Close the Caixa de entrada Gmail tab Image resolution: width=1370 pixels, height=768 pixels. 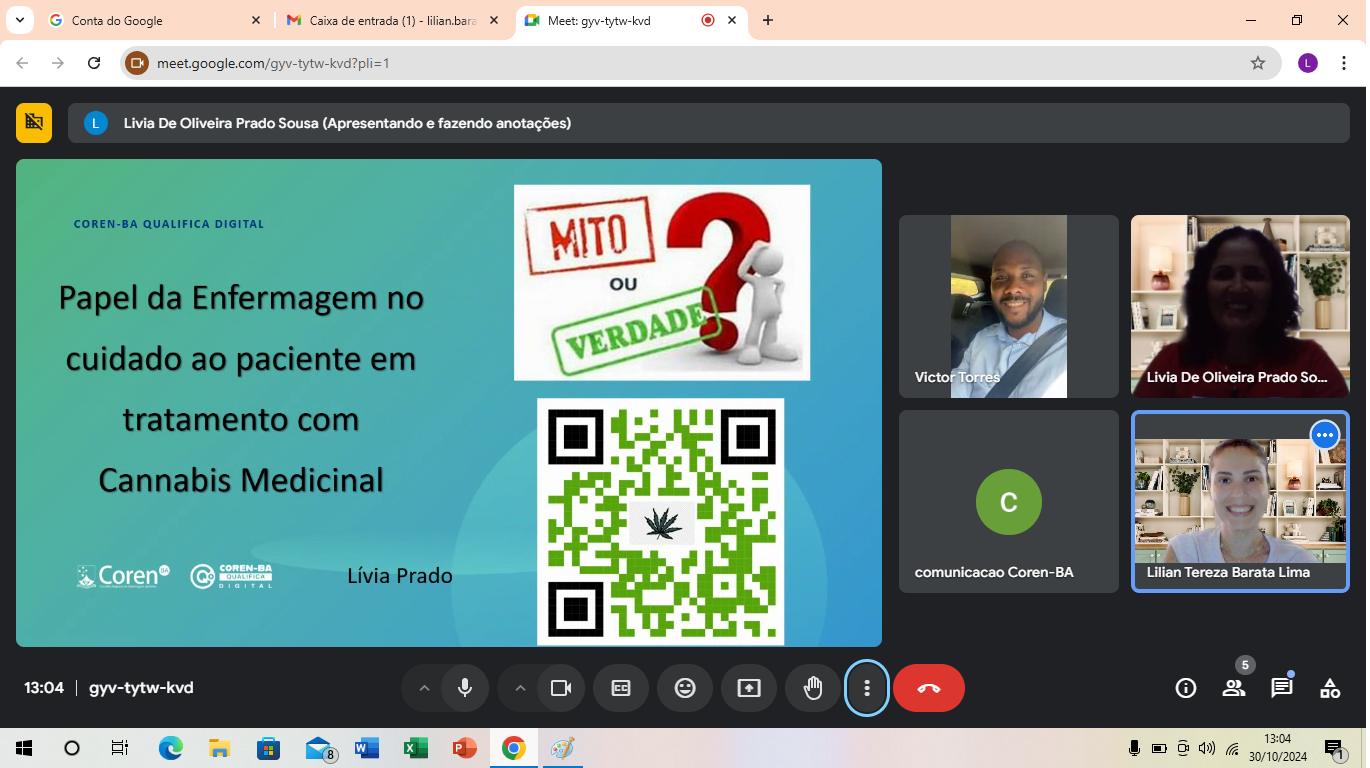(x=494, y=20)
